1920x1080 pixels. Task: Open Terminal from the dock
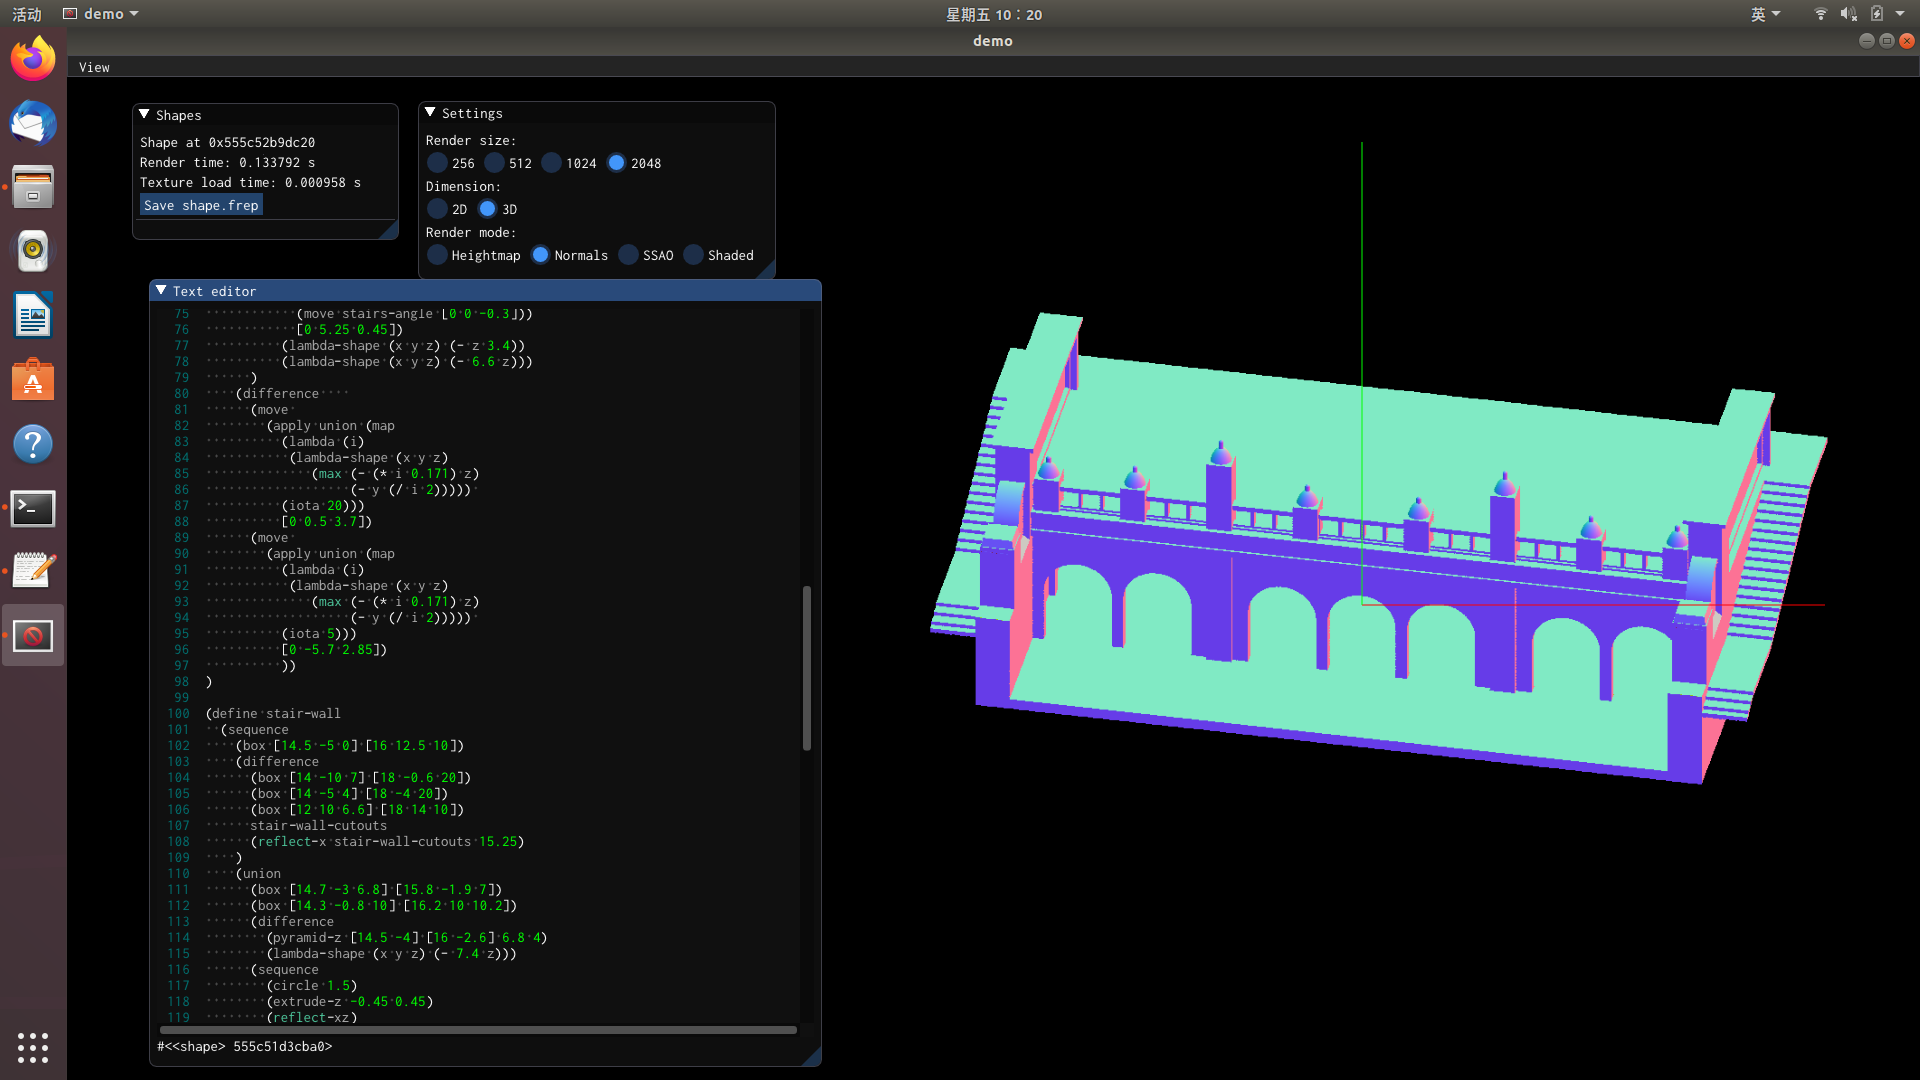click(x=33, y=508)
